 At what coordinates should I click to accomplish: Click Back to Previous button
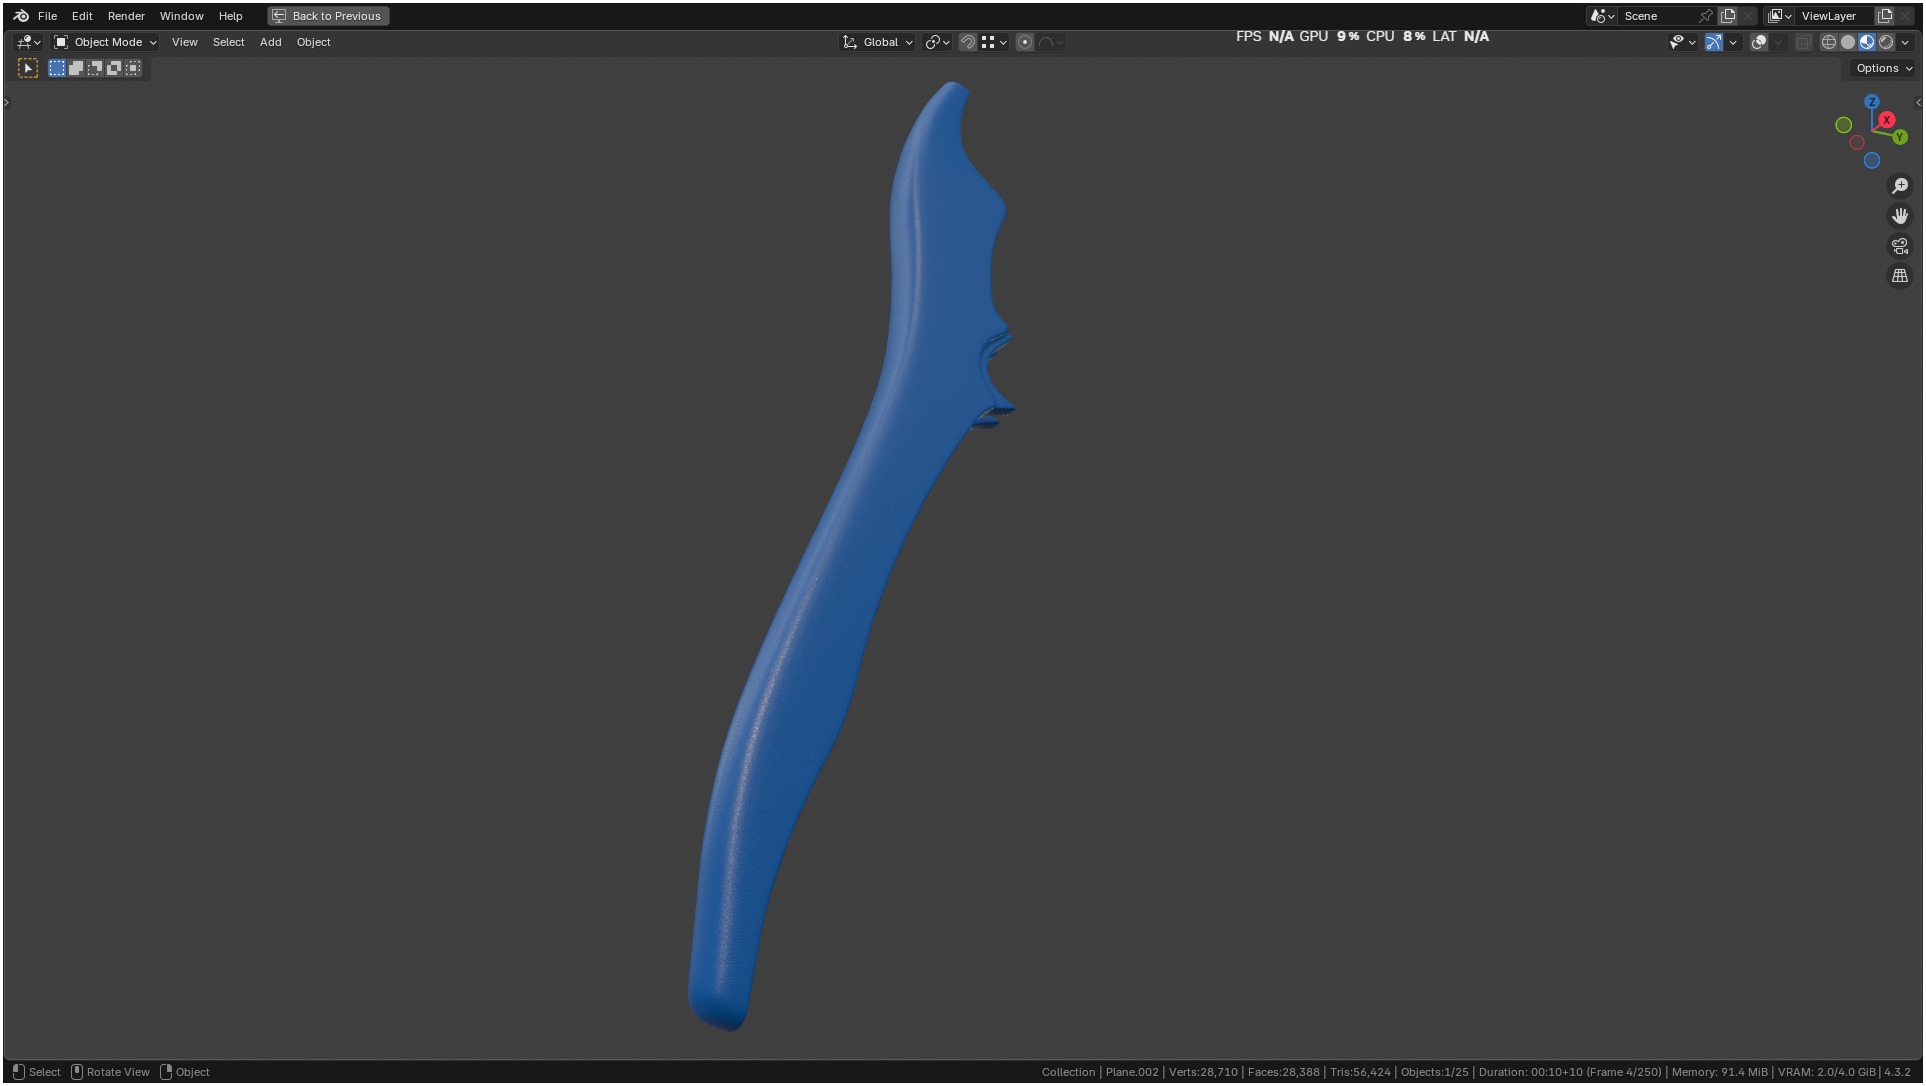pyautogui.click(x=328, y=16)
